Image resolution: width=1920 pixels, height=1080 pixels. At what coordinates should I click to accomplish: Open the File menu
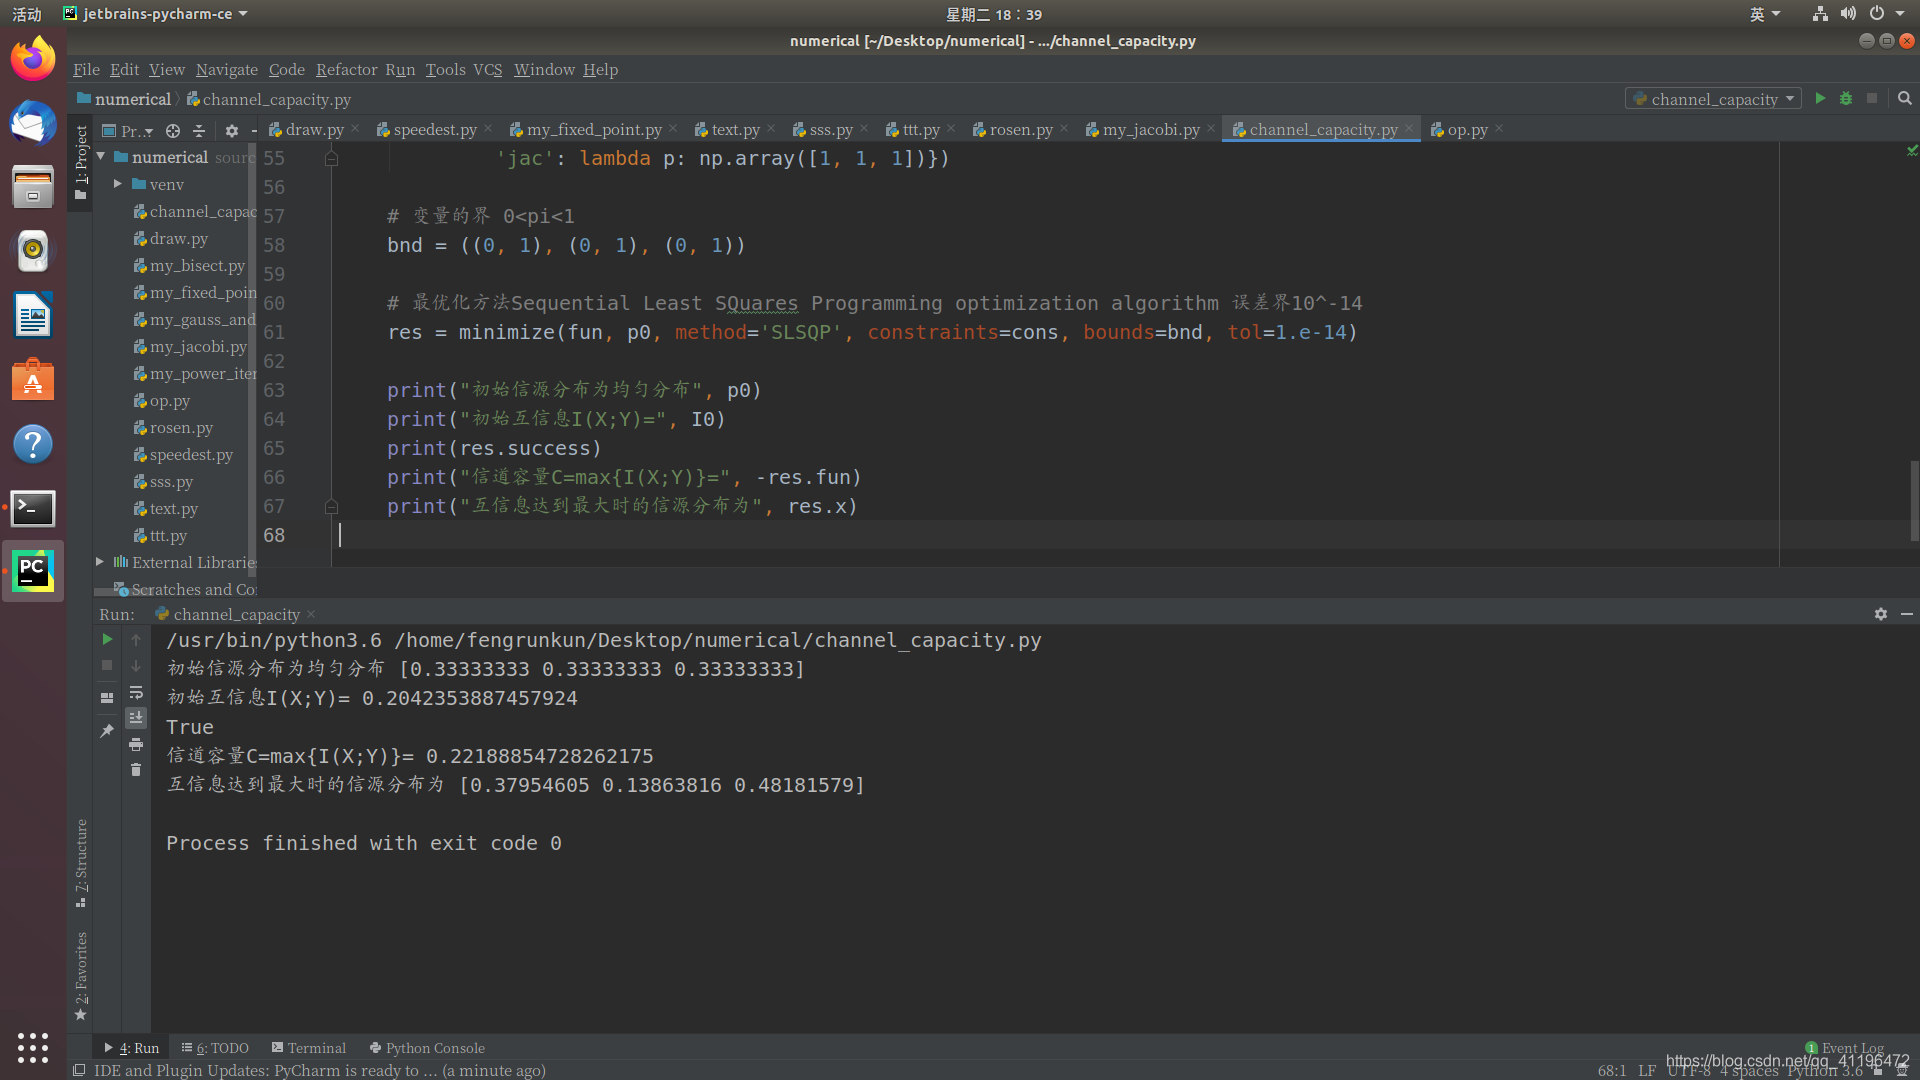tap(86, 69)
